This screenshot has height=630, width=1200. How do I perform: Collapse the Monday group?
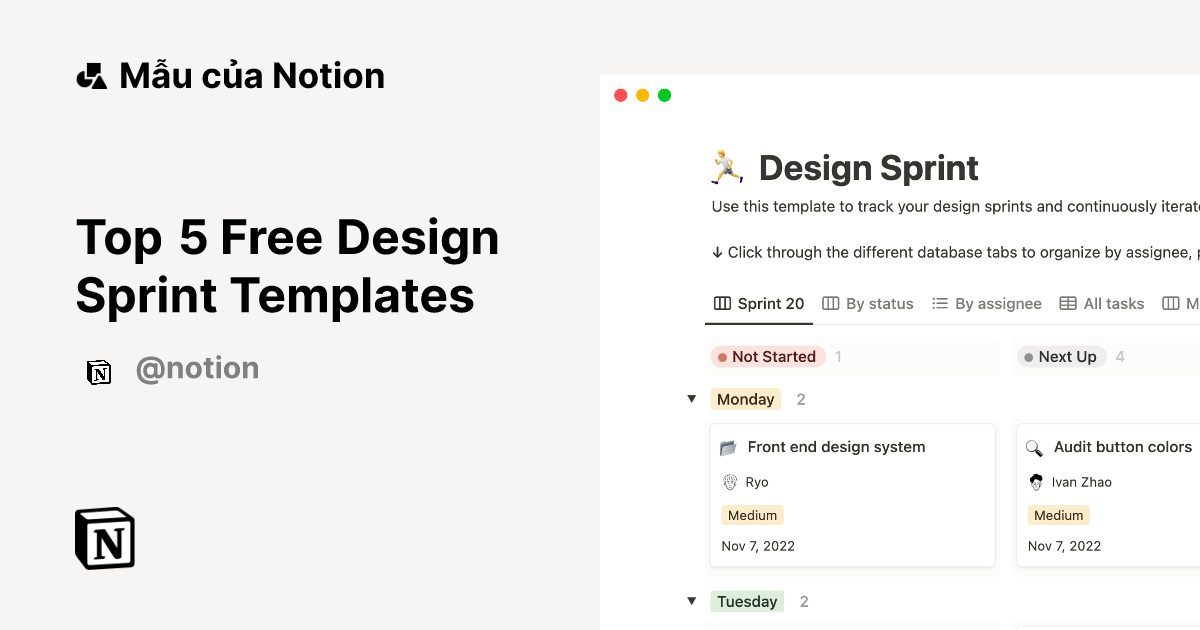(692, 398)
